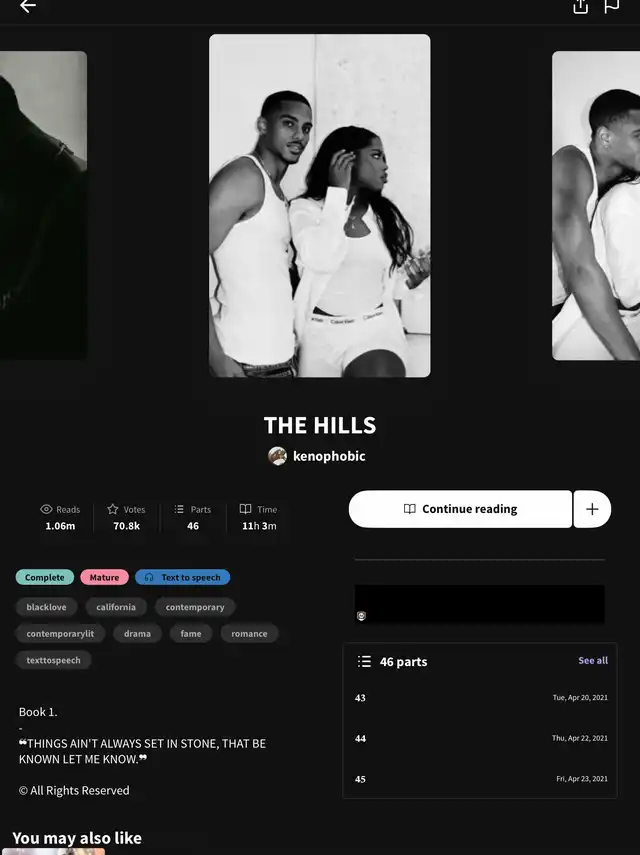View the center story cover image

pos(319,206)
